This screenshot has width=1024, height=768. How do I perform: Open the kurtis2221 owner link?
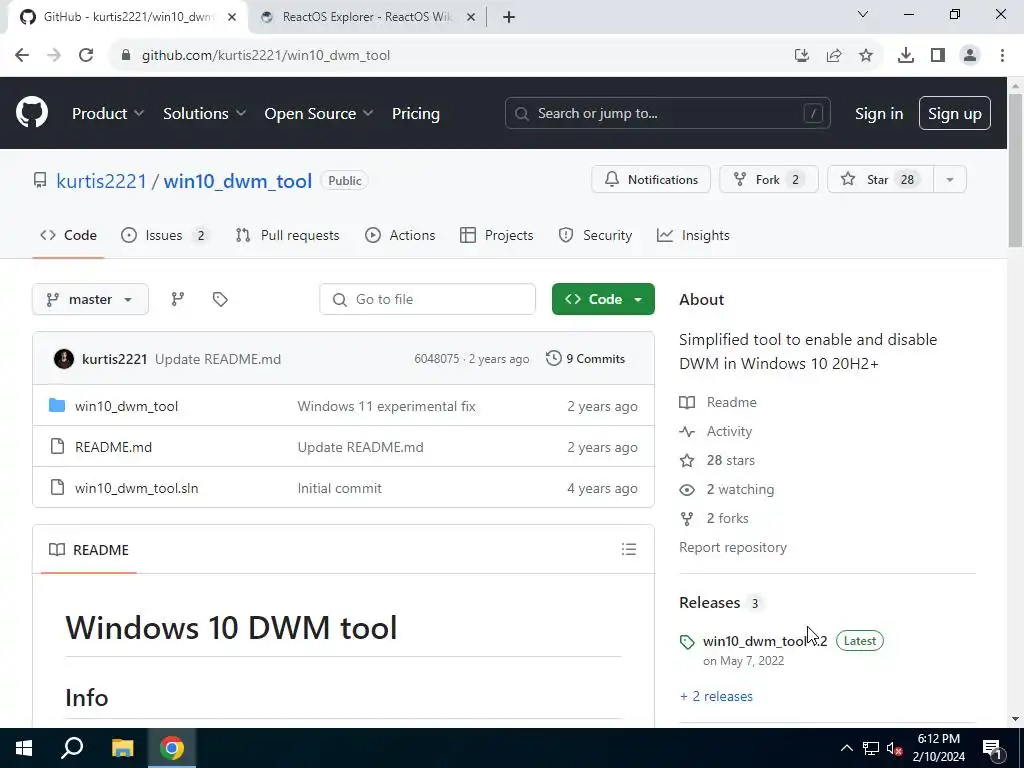pyautogui.click(x=101, y=181)
